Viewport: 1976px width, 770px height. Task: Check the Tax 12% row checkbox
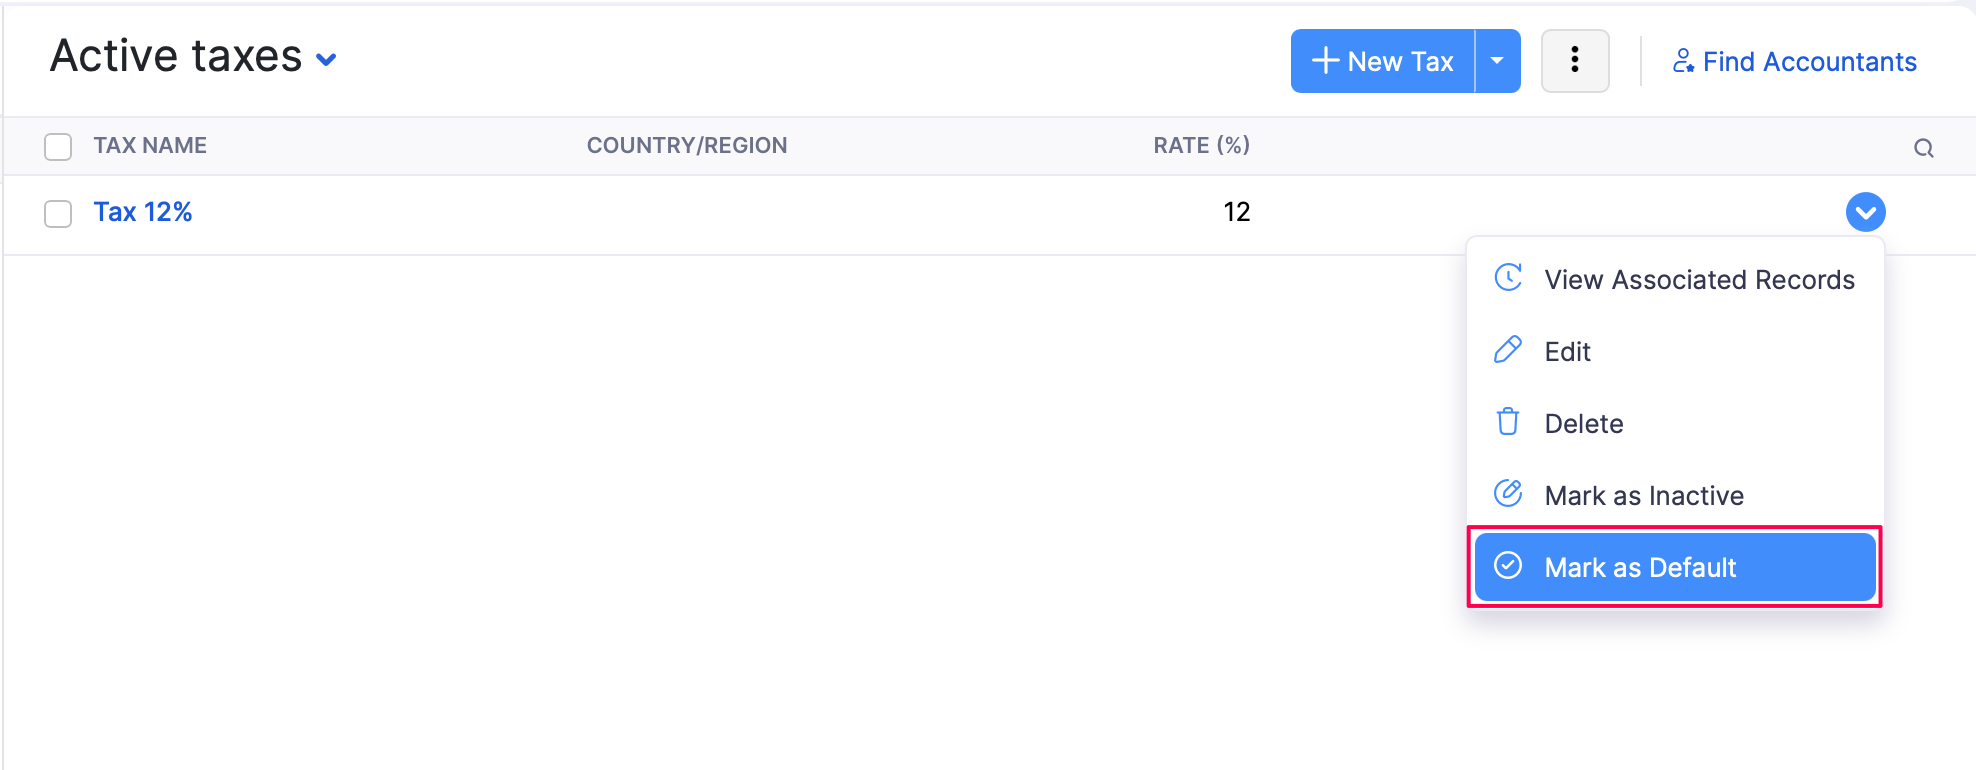58,214
